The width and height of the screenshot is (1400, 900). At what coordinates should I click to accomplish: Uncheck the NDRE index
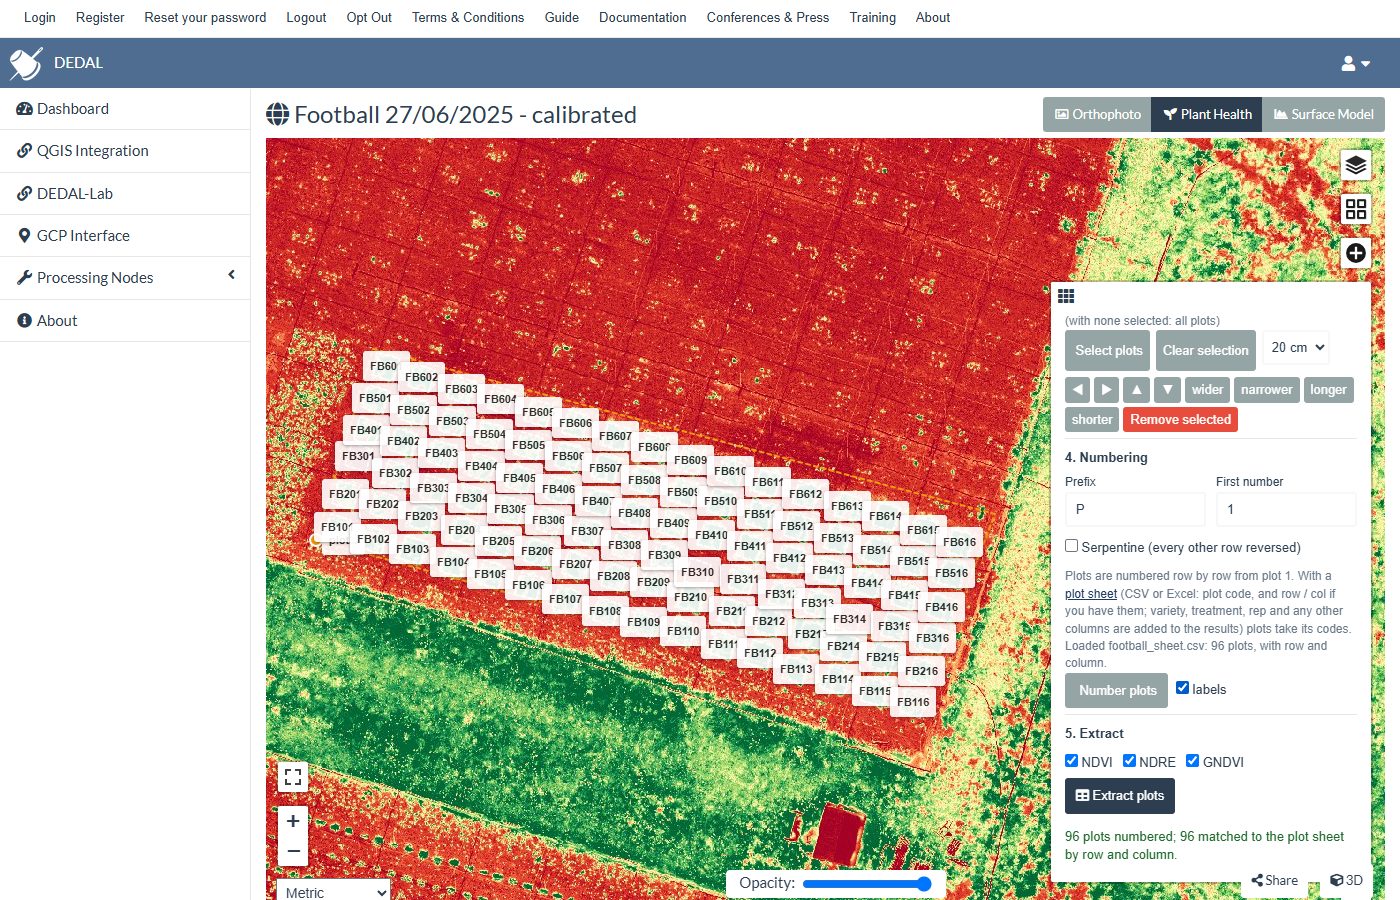(x=1130, y=761)
